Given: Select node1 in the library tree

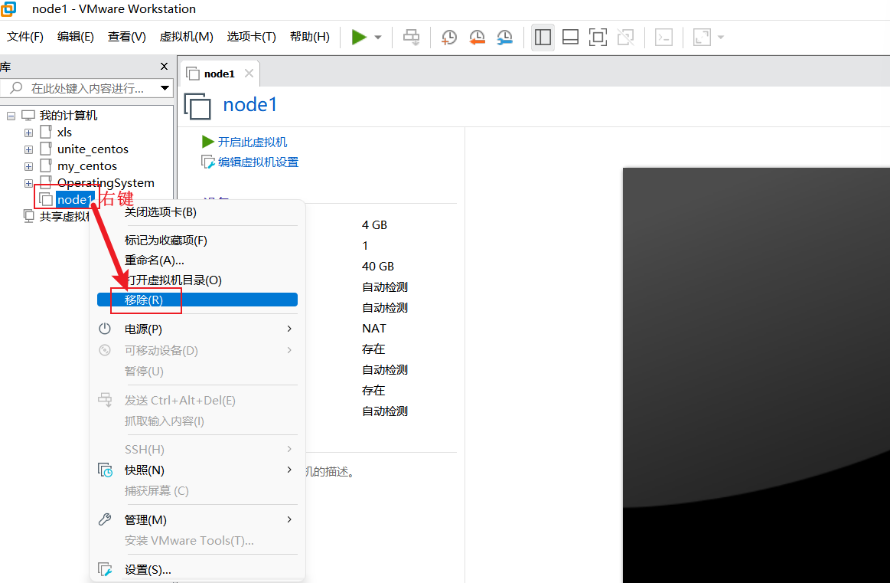Looking at the screenshot, I should tap(74, 199).
